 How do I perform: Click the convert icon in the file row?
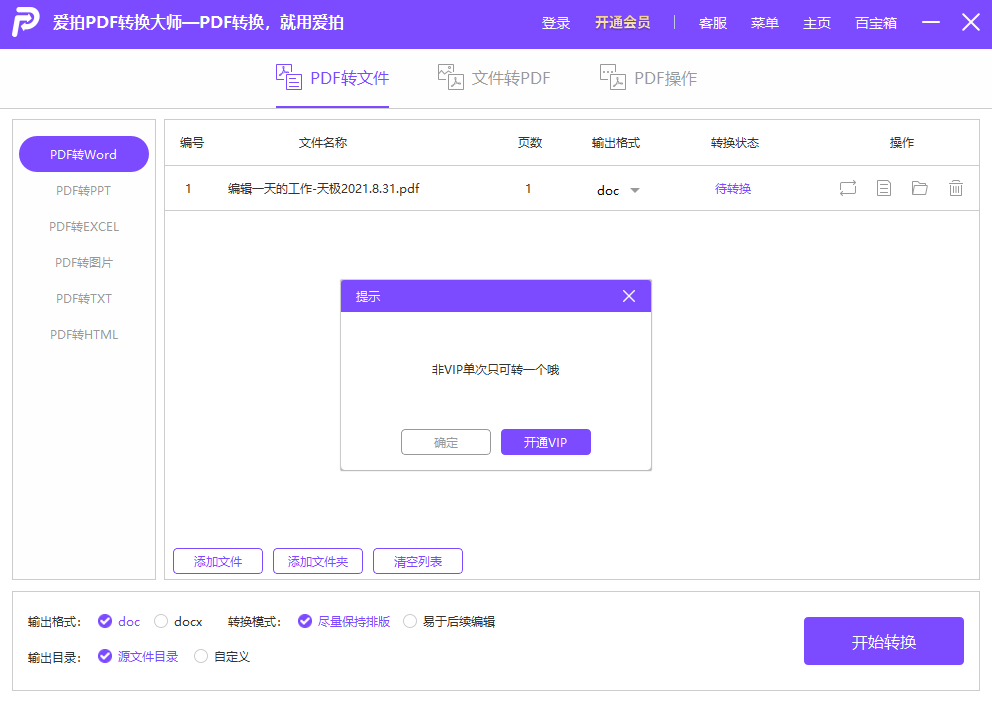(x=848, y=188)
